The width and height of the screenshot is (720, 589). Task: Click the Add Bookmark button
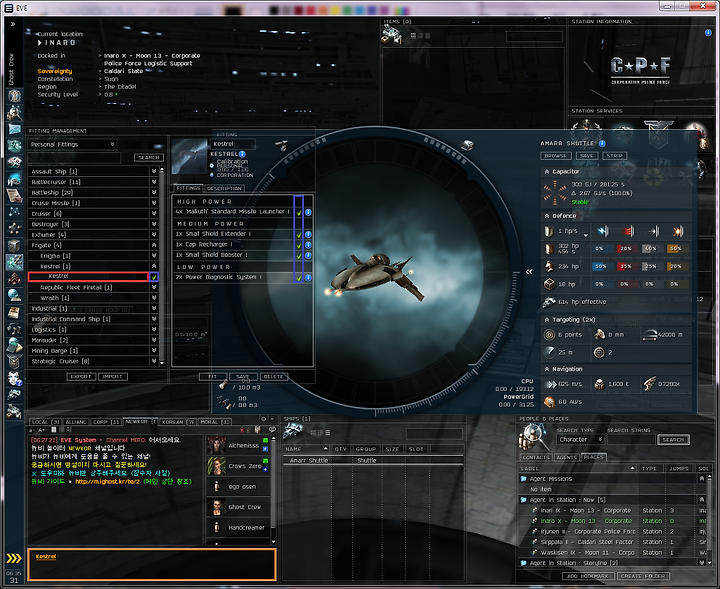tap(587, 576)
